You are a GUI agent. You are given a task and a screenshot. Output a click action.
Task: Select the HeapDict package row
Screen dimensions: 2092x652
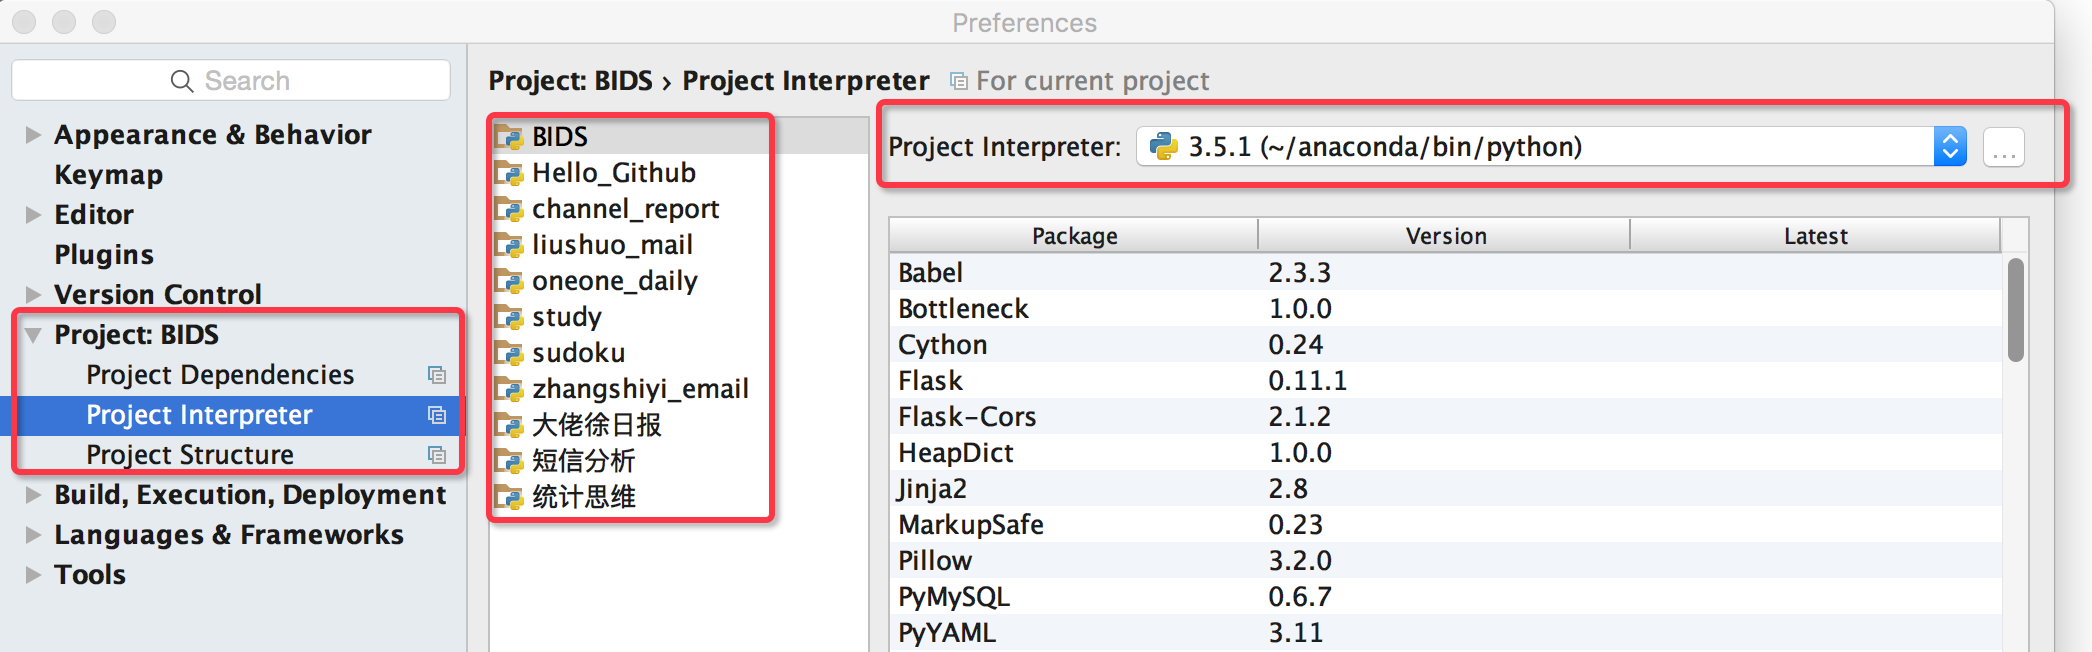point(1445,453)
